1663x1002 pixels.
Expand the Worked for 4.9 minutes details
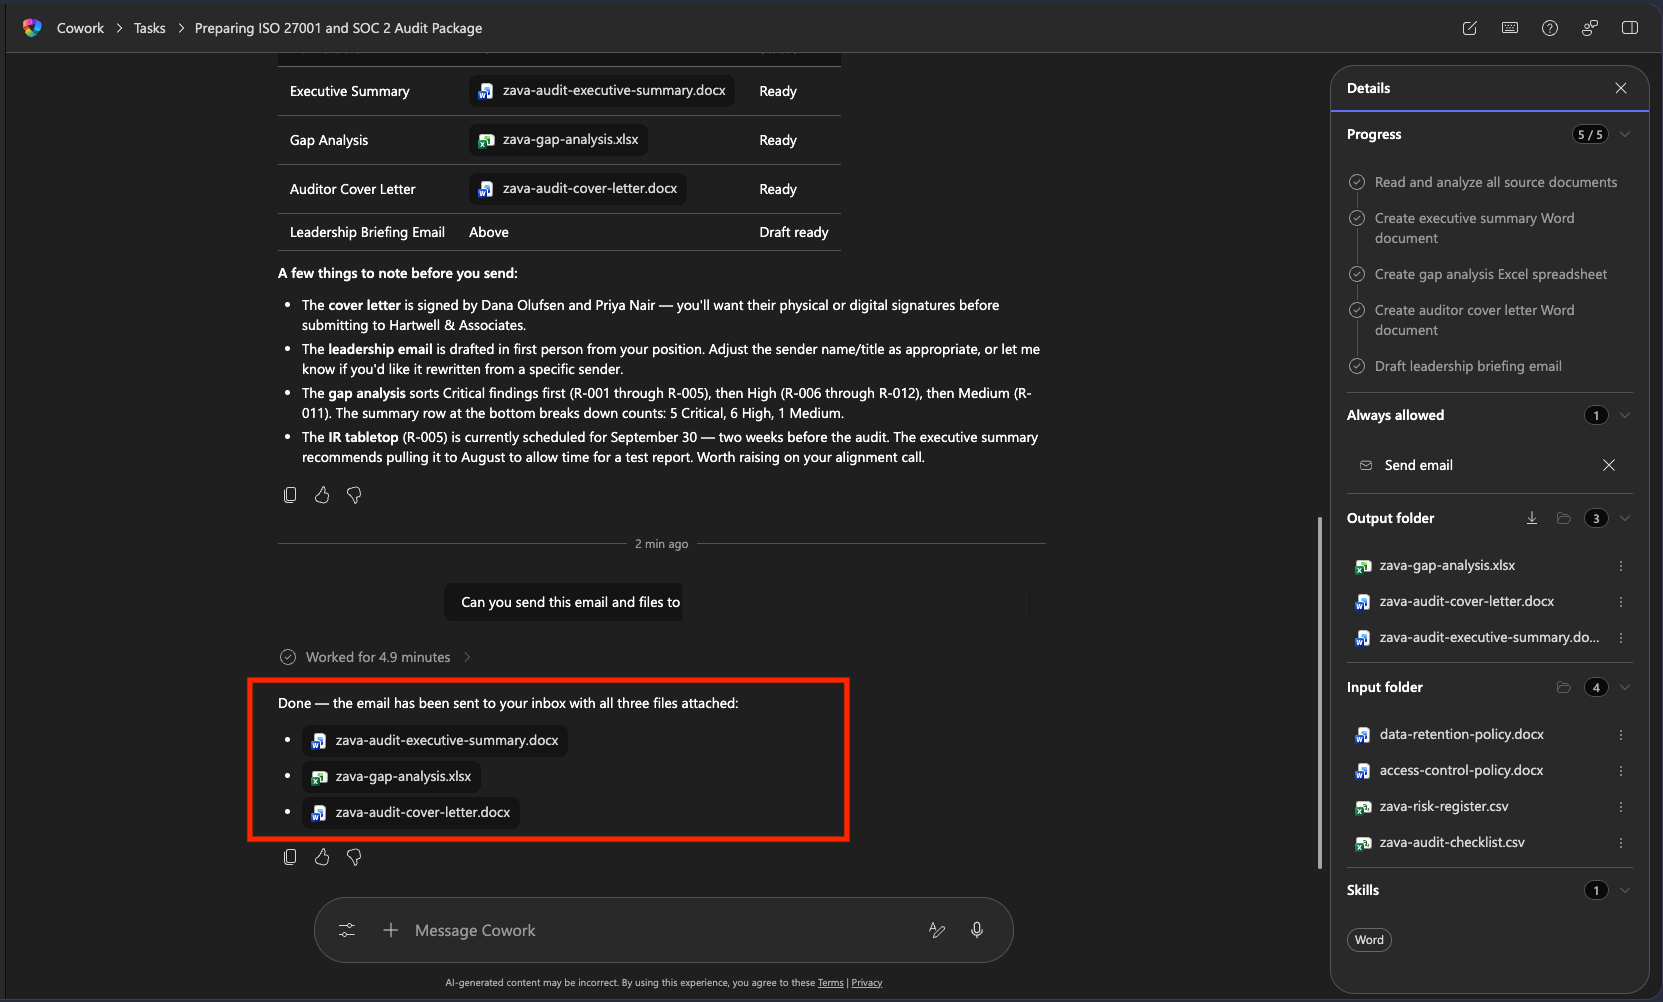[467, 657]
